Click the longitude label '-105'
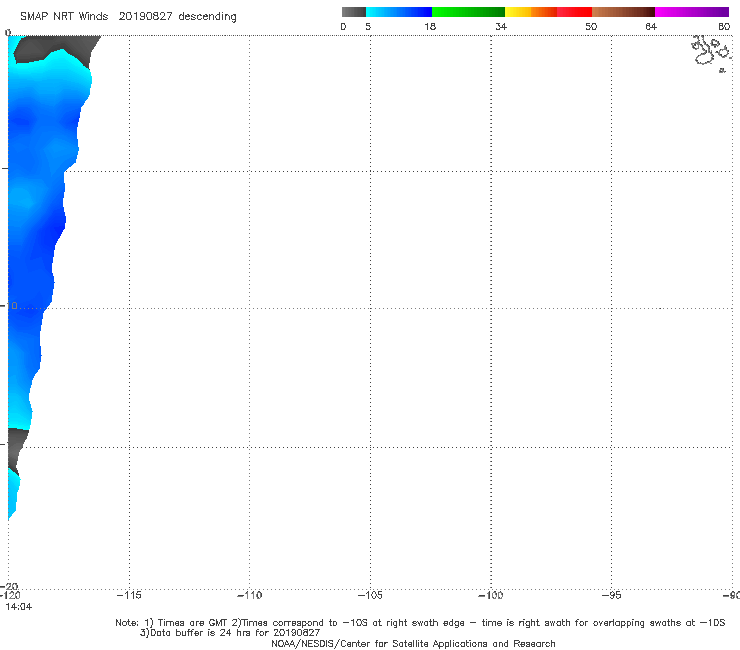Image resolution: width=740 pixels, height=650 pixels. click(x=370, y=595)
